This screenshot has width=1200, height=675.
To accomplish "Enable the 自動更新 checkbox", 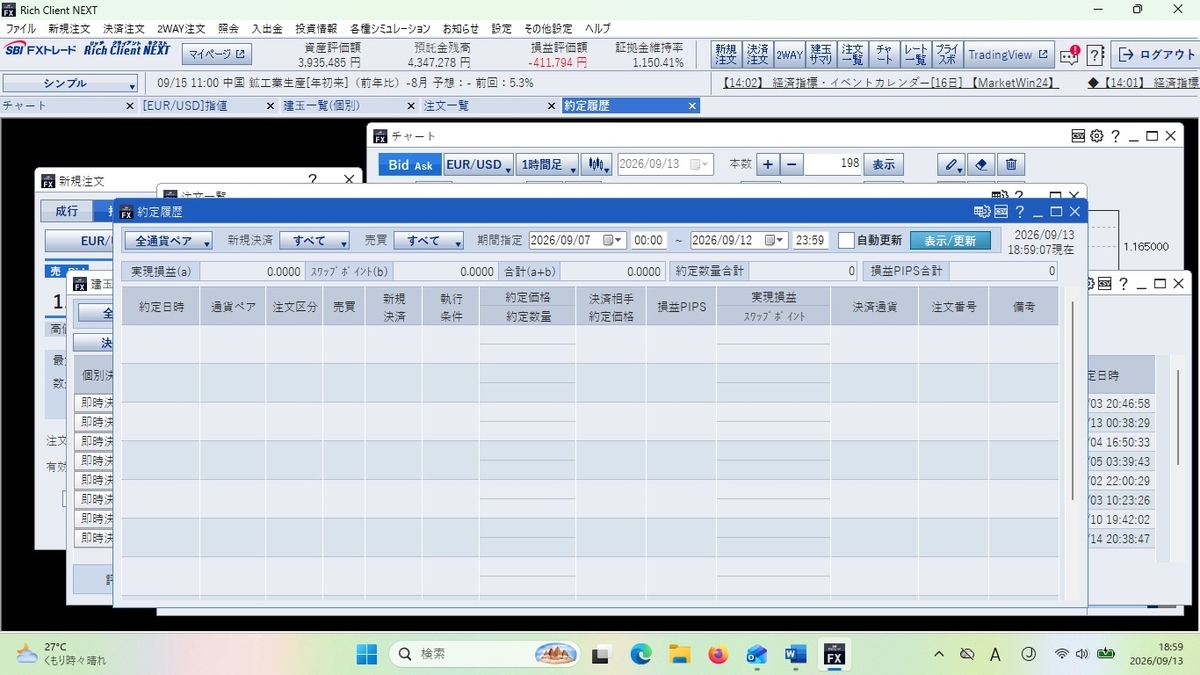I will pyautogui.click(x=846, y=240).
